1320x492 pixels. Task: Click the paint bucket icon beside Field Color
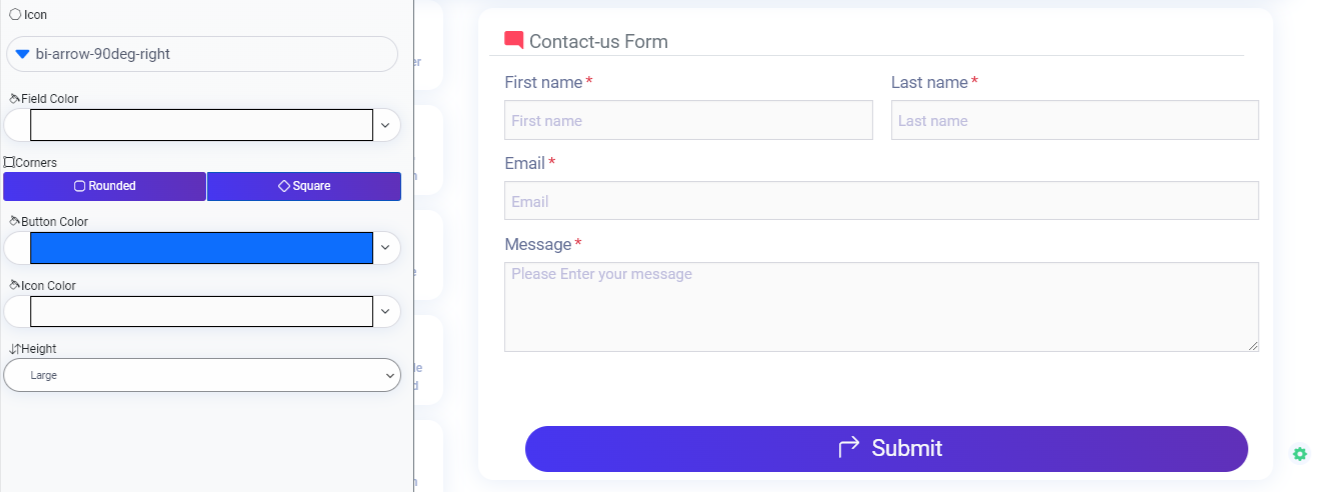14,99
